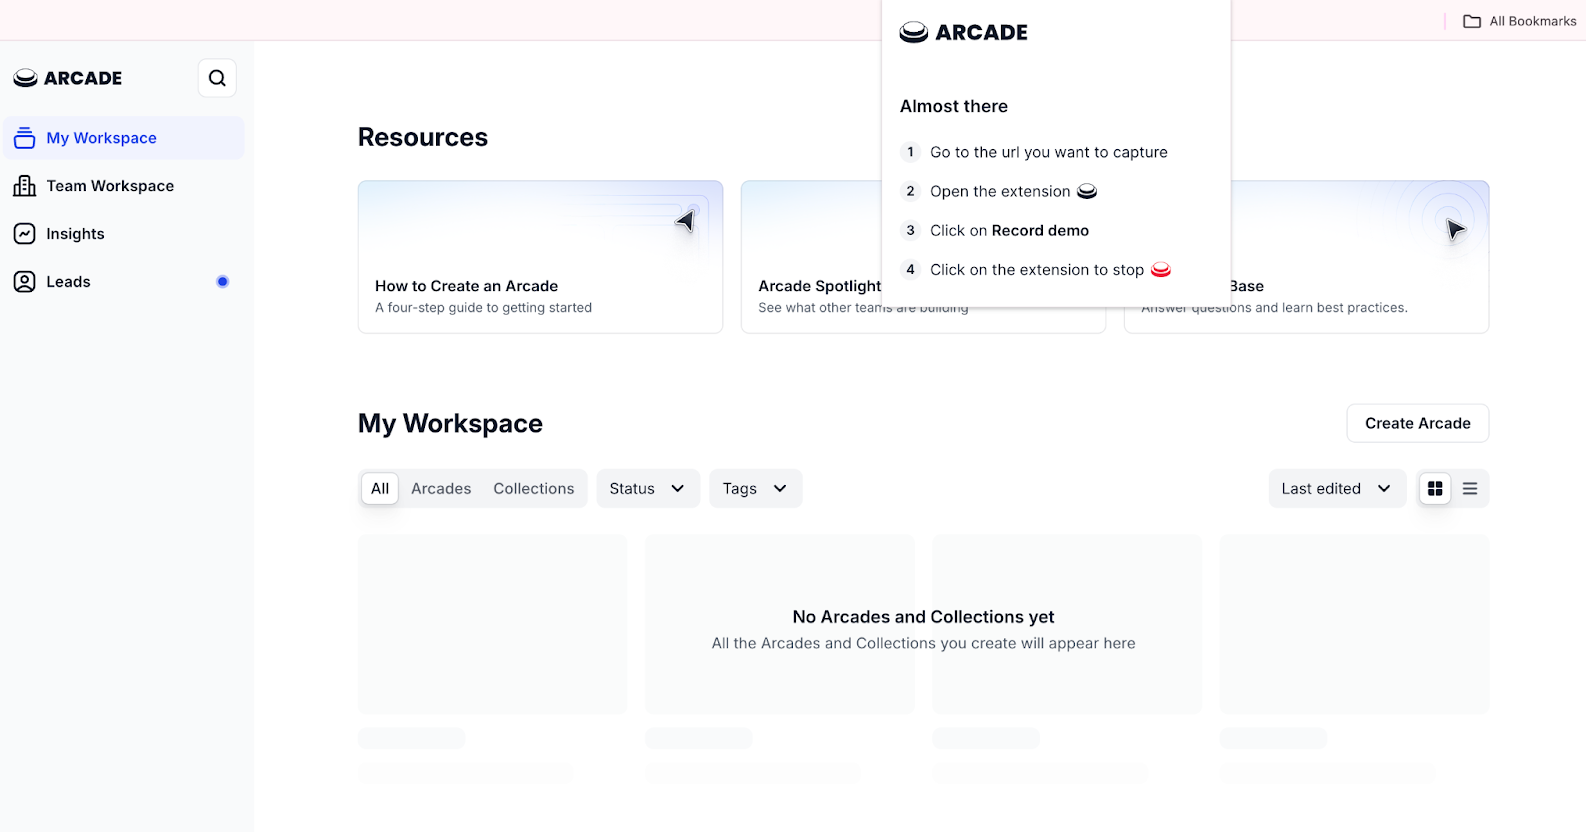Click the Insights chart icon
Viewport: 1586px width, 832px height.
click(x=25, y=234)
